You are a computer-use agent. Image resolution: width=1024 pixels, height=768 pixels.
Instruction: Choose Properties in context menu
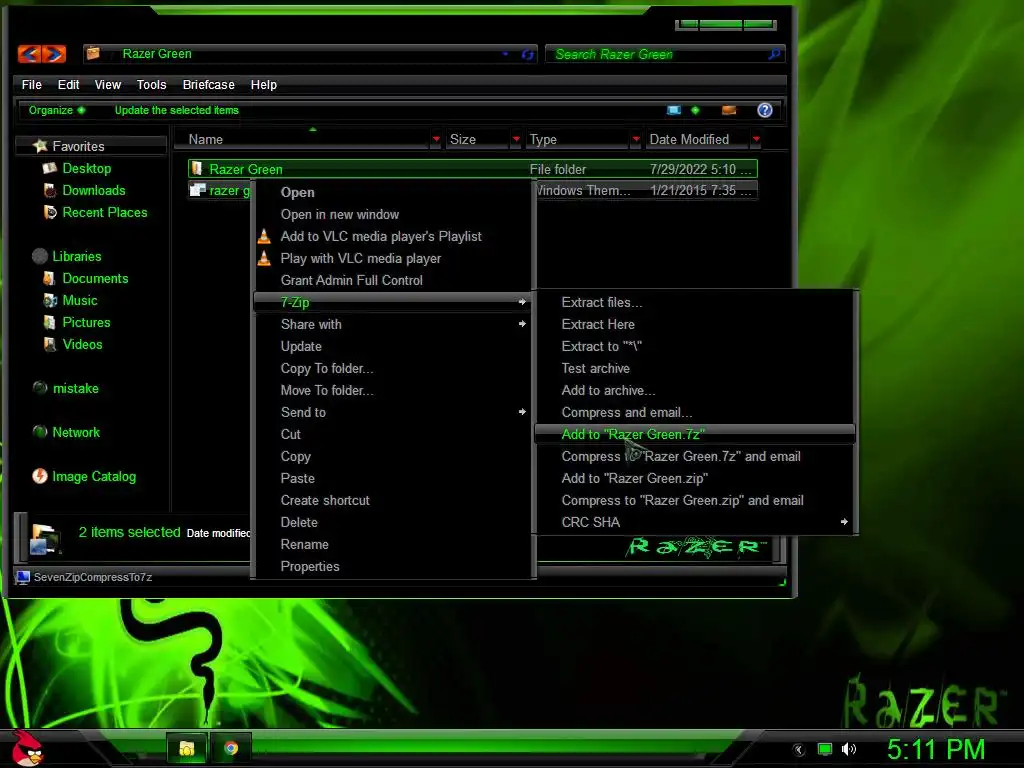pyautogui.click(x=392, y=566)
